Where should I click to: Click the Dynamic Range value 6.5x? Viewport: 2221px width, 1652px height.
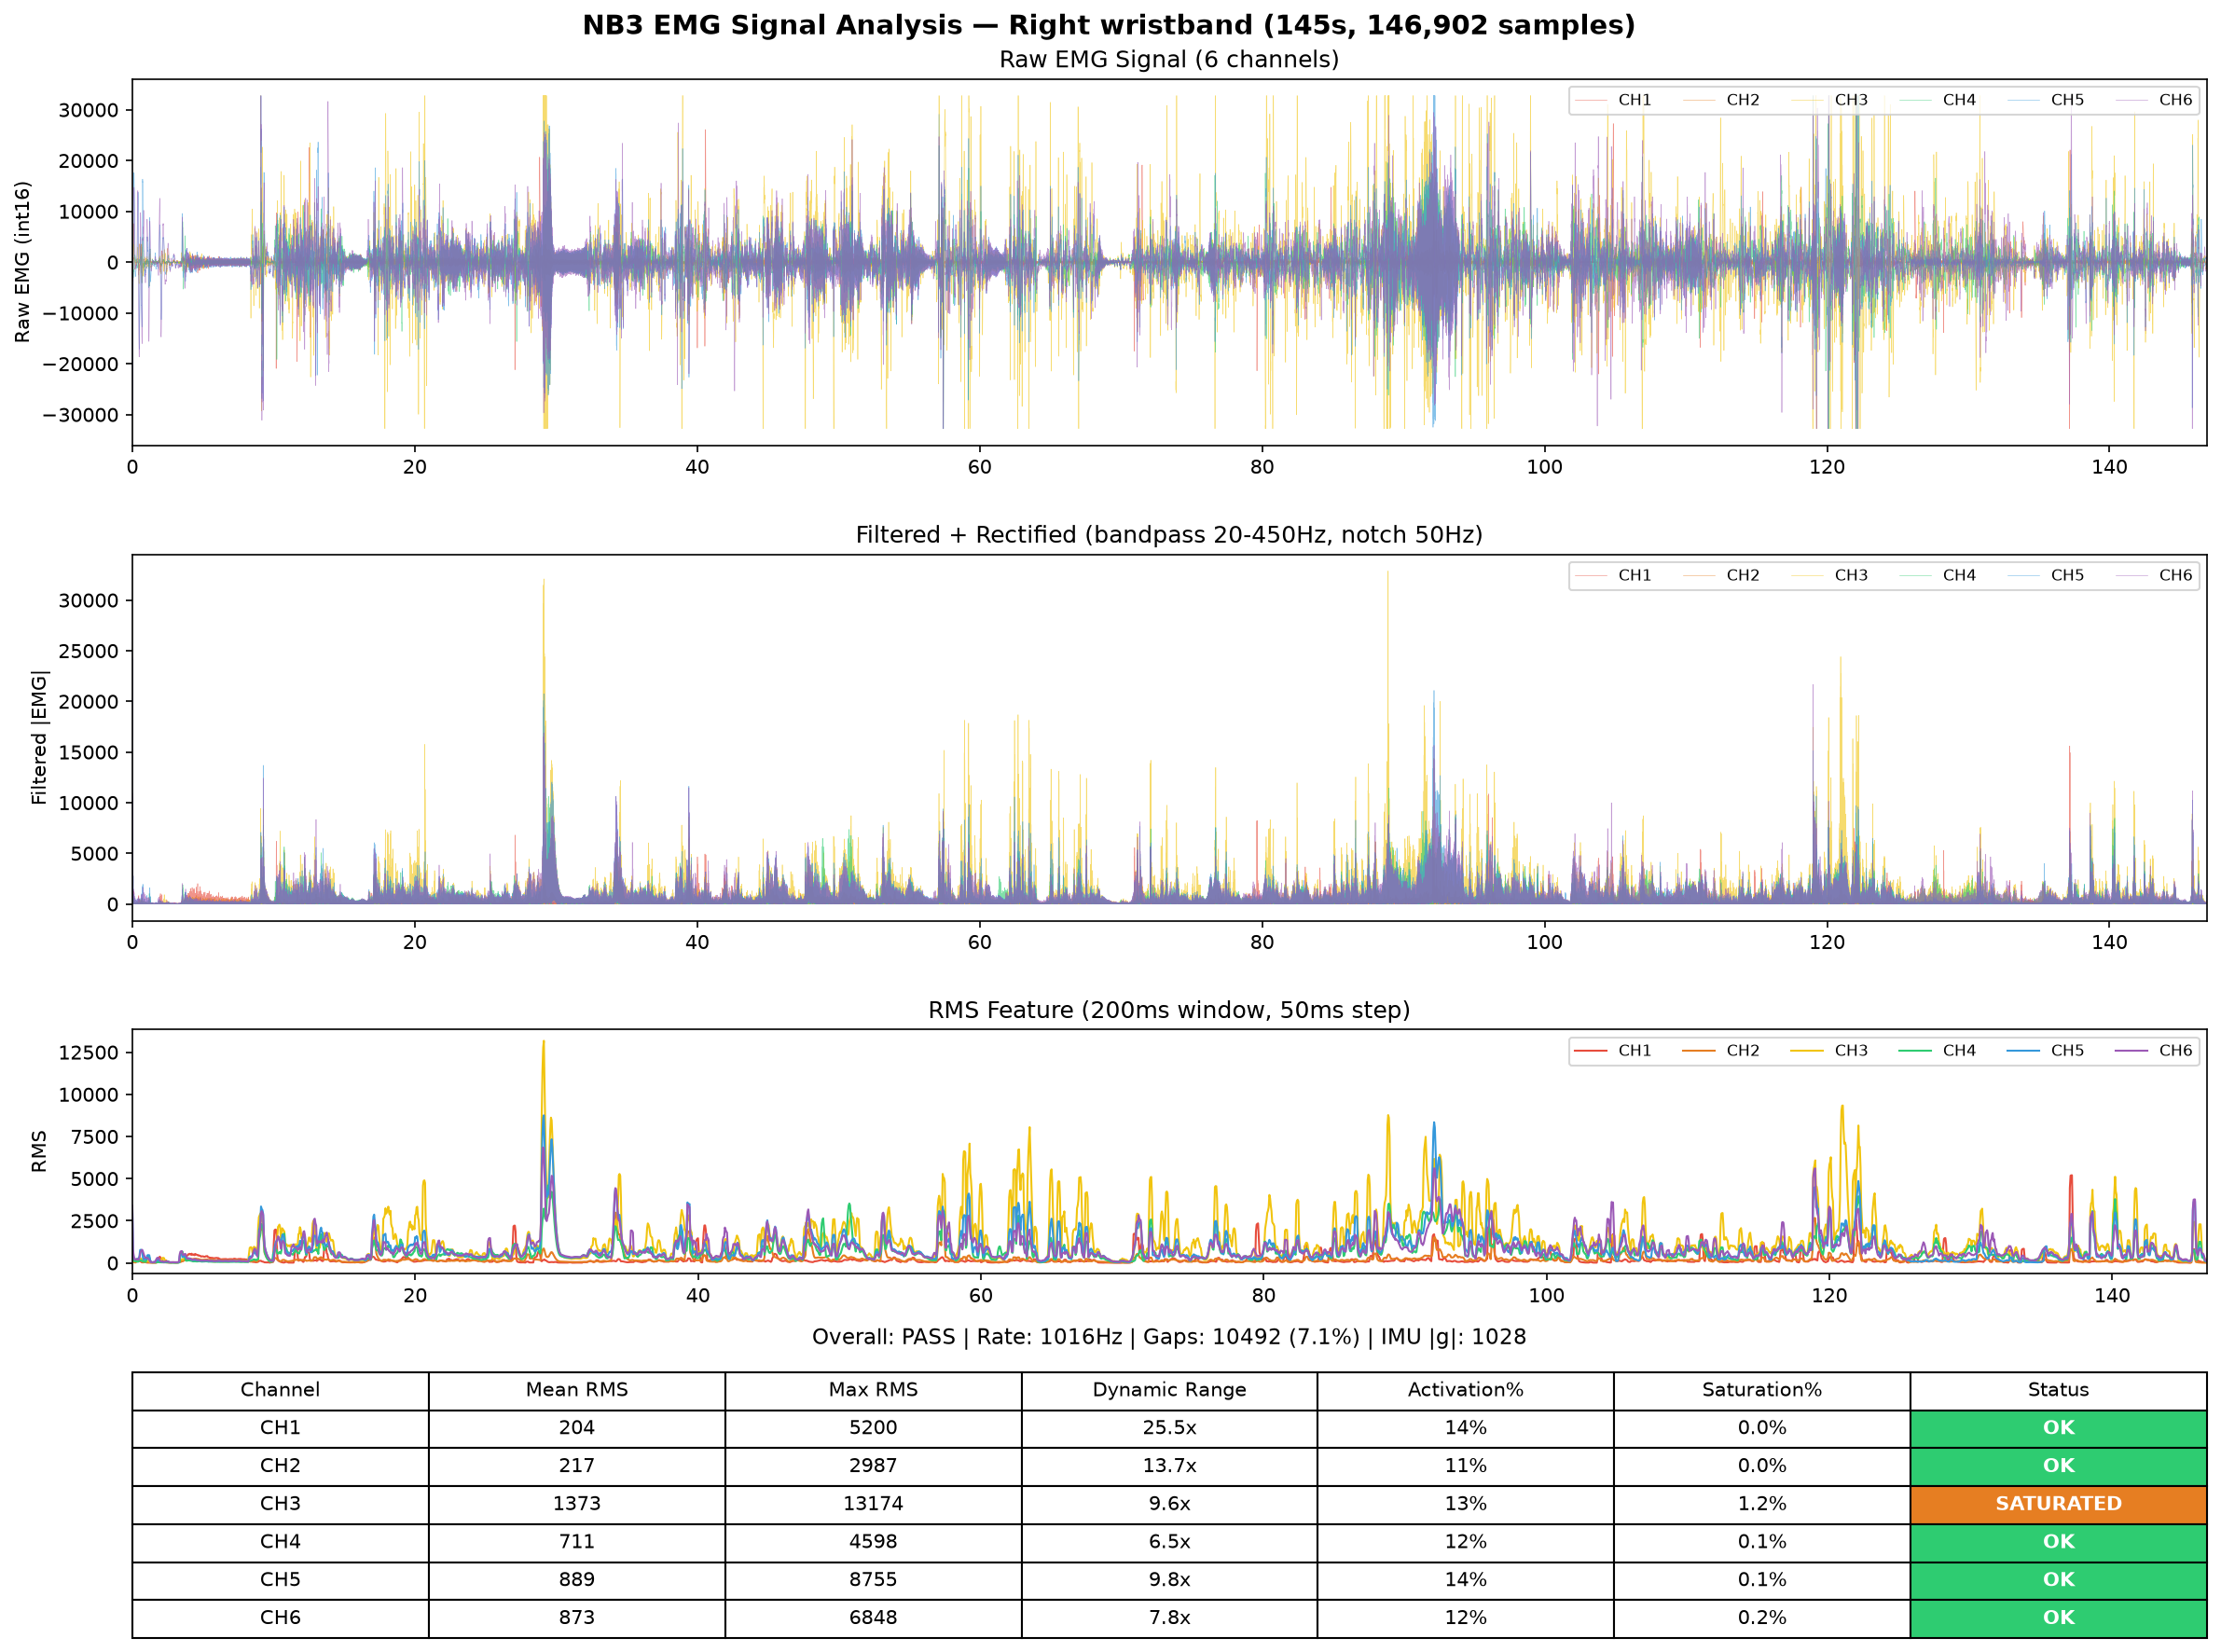(x=1169, y=1542)
